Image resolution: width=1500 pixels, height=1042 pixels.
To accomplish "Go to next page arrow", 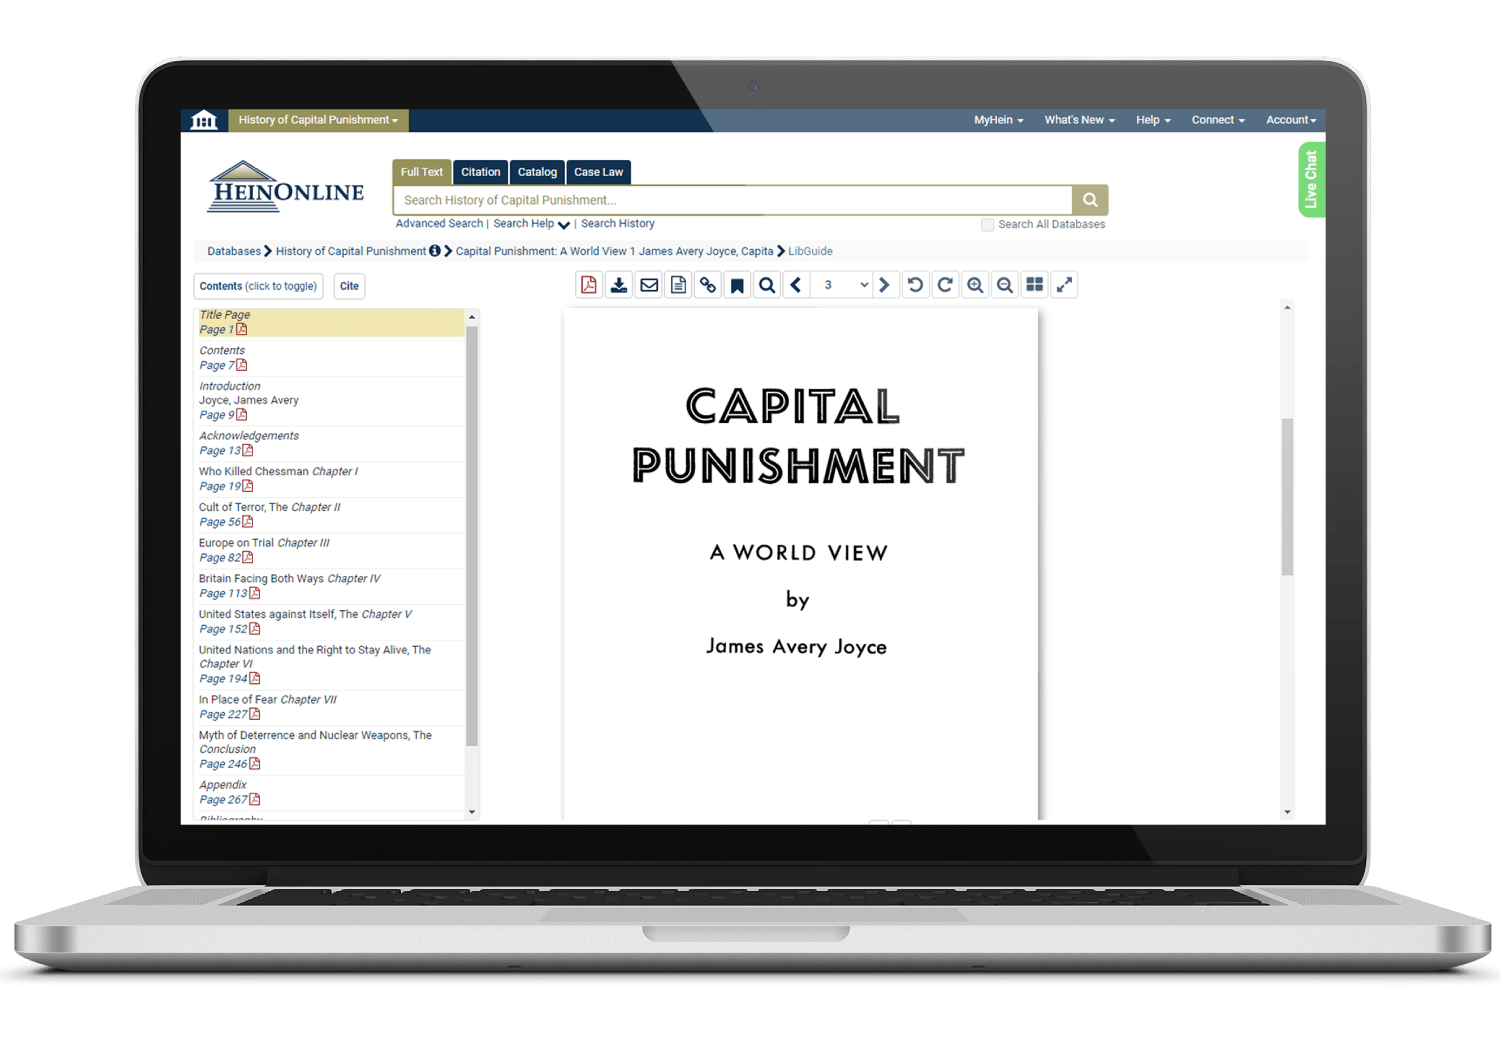I will point(884,285).
